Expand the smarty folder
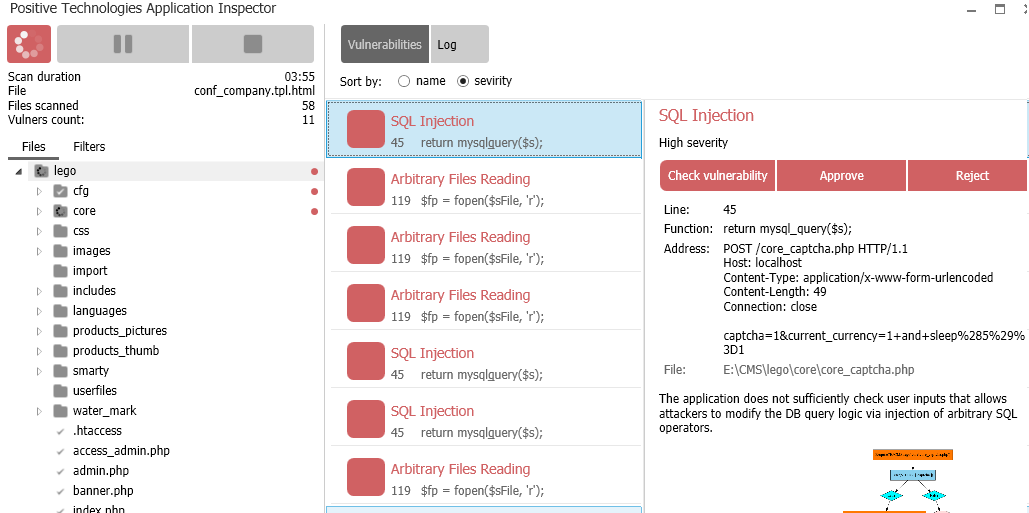1029x513 pixels. (x=39, y=371)
